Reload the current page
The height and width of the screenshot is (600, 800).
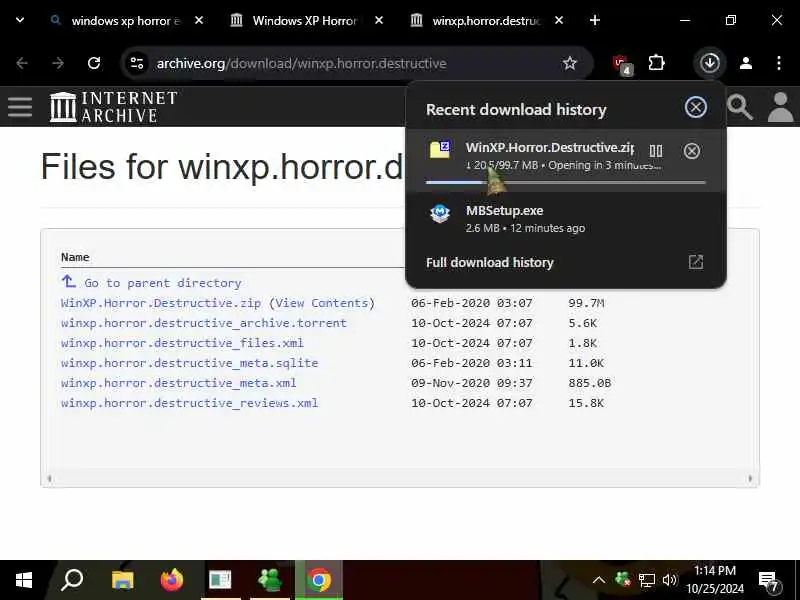point(94,63)
